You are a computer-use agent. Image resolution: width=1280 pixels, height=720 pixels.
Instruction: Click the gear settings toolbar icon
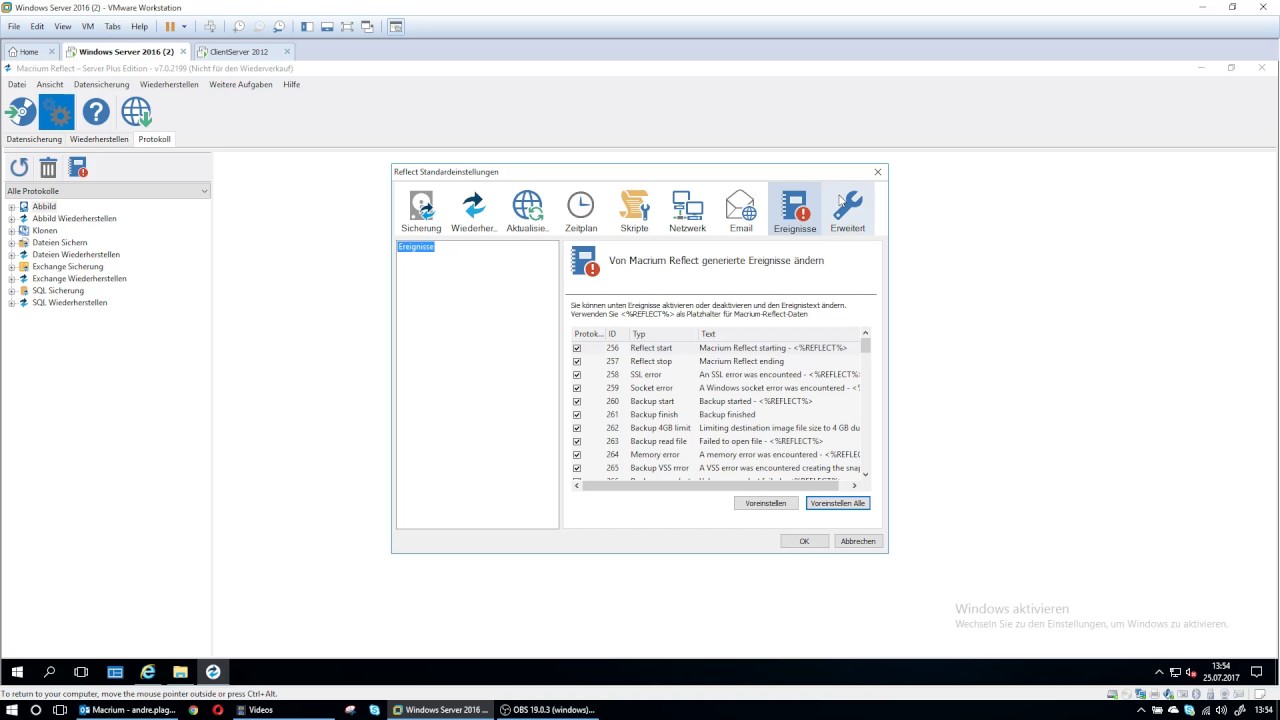[x=57, y=112]
